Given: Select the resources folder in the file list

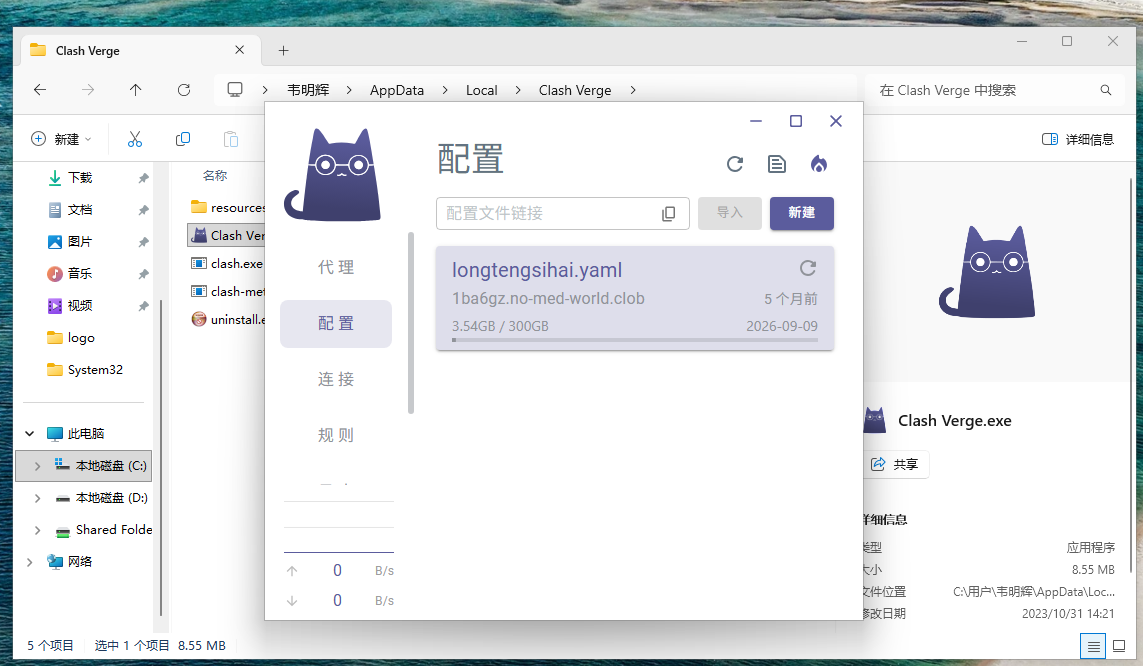Looking at the screenshot, I should 227,208.
